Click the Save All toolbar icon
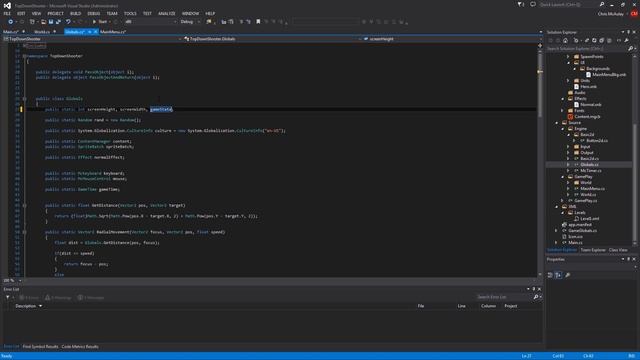The image size is (640, 360). point(58,22)
